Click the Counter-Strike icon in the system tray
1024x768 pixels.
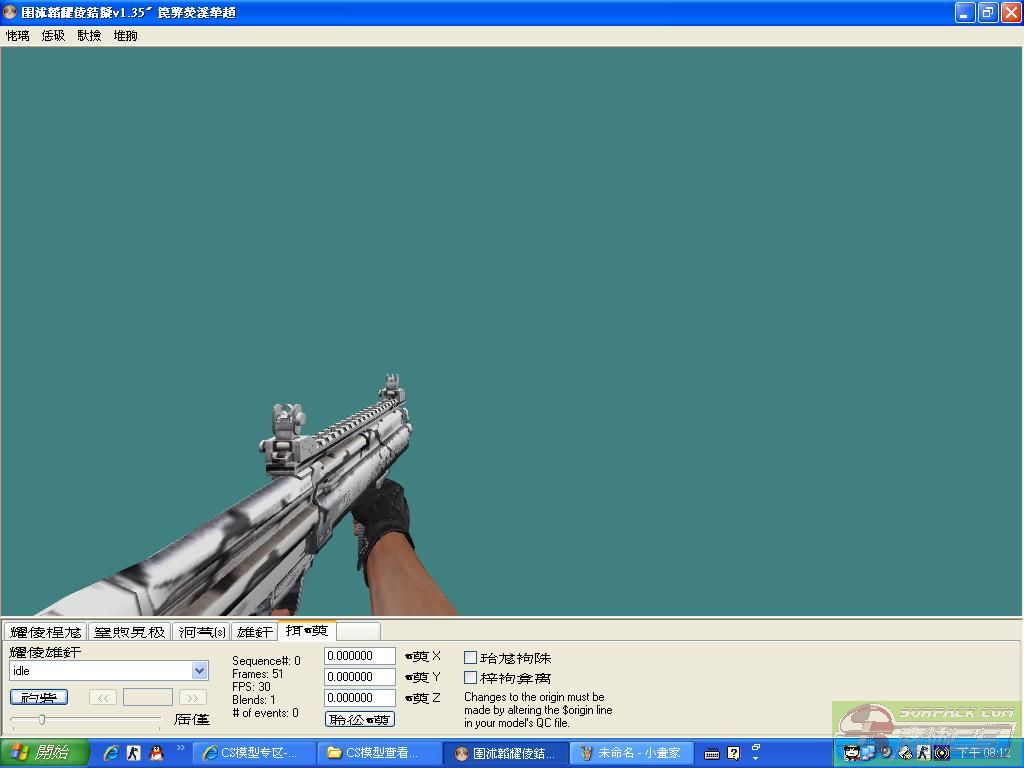(924, 752)
